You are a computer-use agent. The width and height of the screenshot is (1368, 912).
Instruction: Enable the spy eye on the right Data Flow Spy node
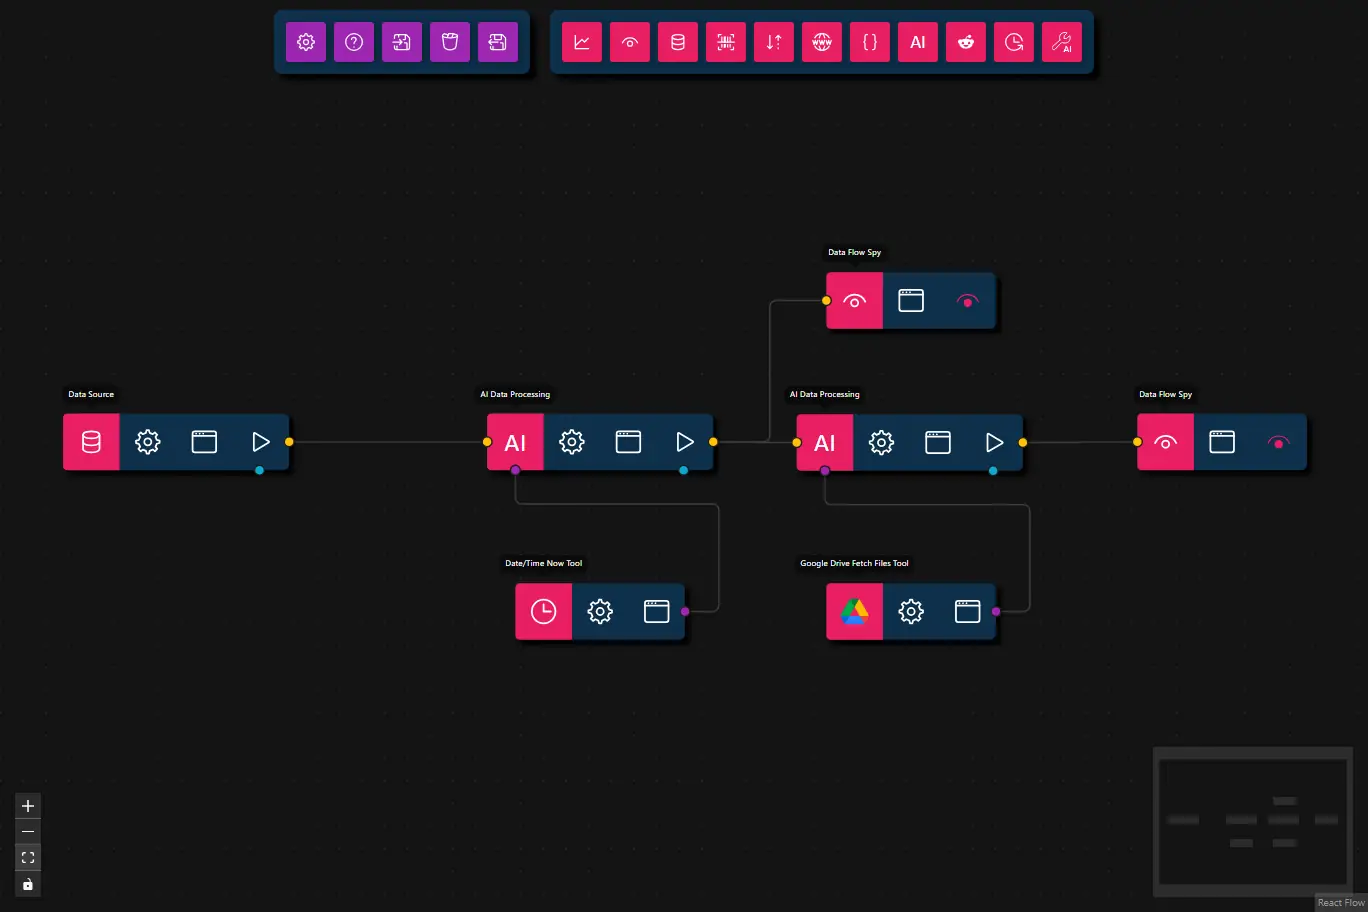coord(1278,441)
